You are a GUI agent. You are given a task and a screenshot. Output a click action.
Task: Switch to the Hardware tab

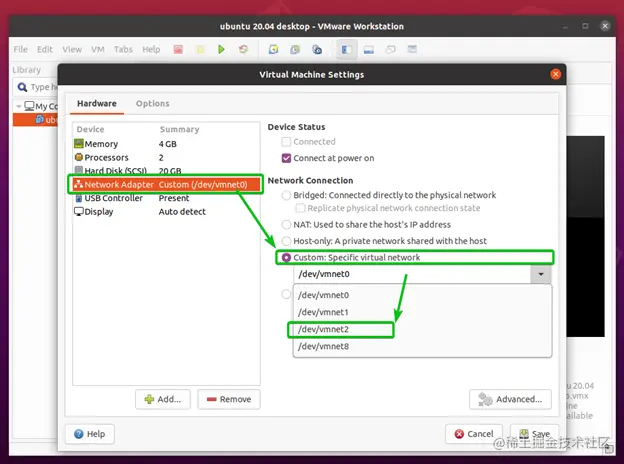coord(97,103)
